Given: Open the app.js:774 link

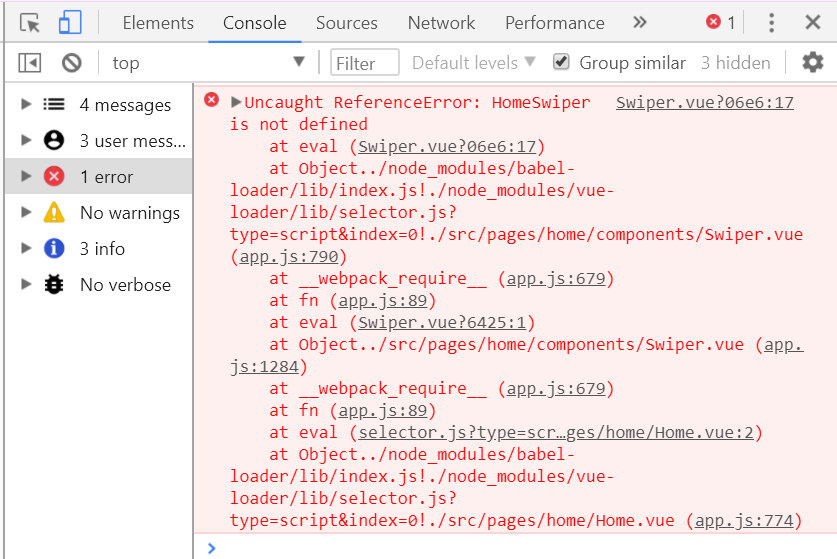Looking at the screenshot, I should pyautogui.click(x=744, y=520).
